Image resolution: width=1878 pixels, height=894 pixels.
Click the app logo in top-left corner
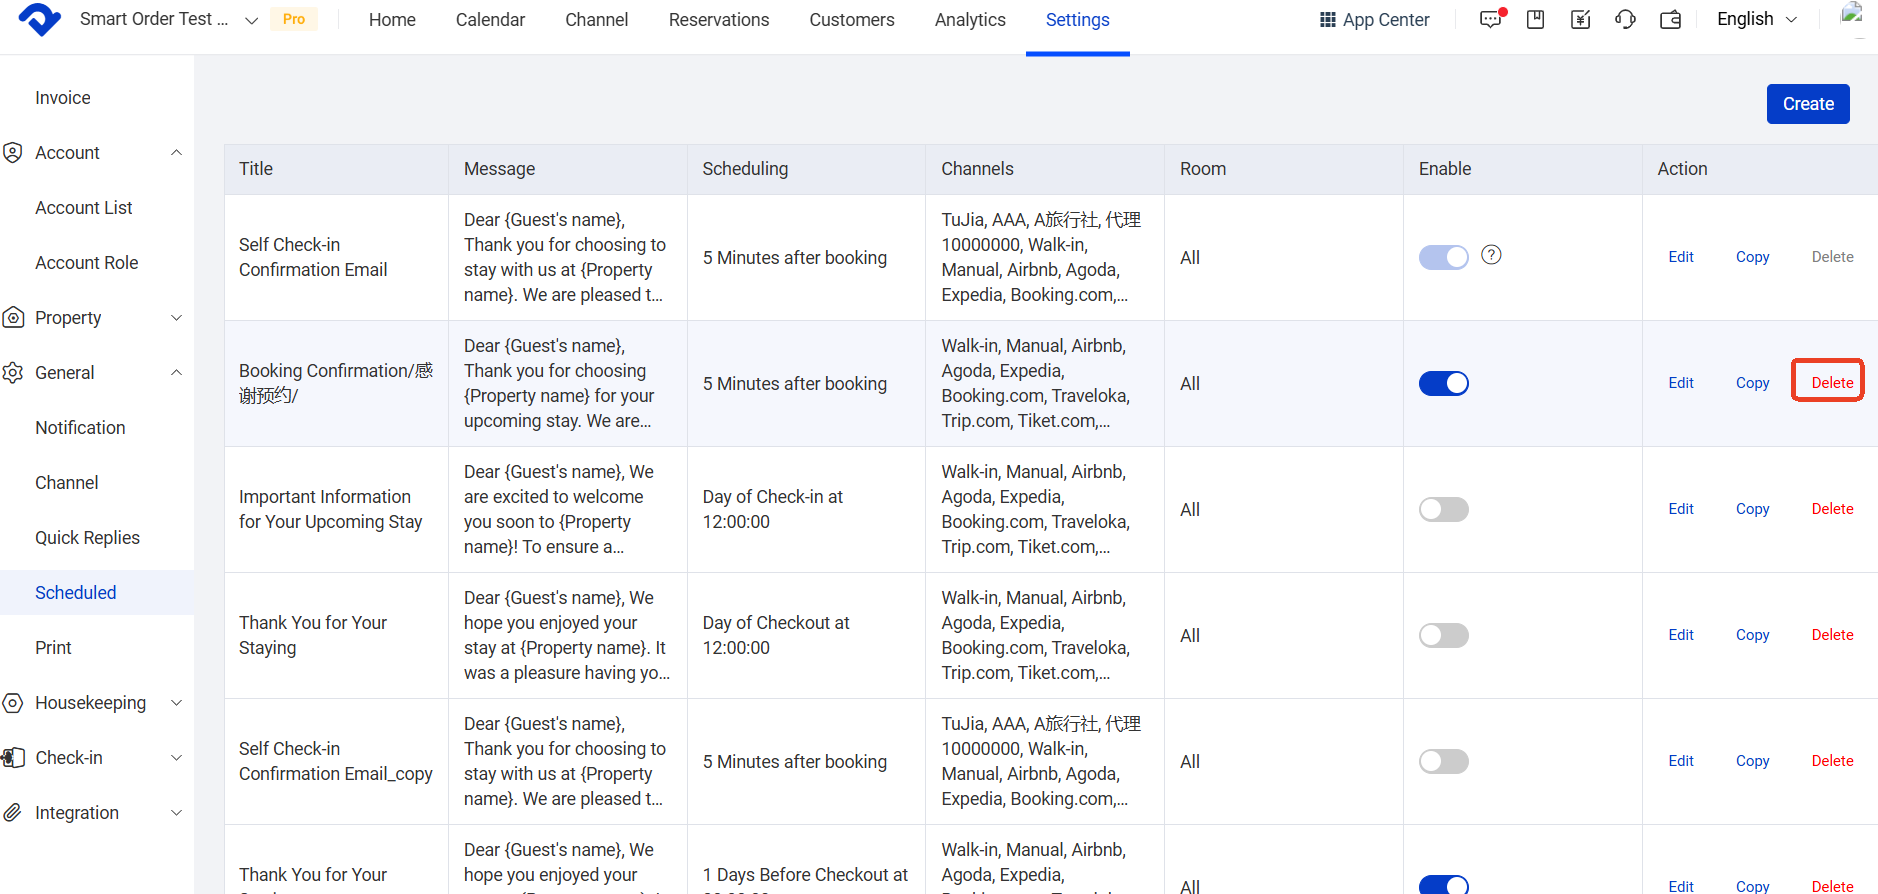coord(40,20)
